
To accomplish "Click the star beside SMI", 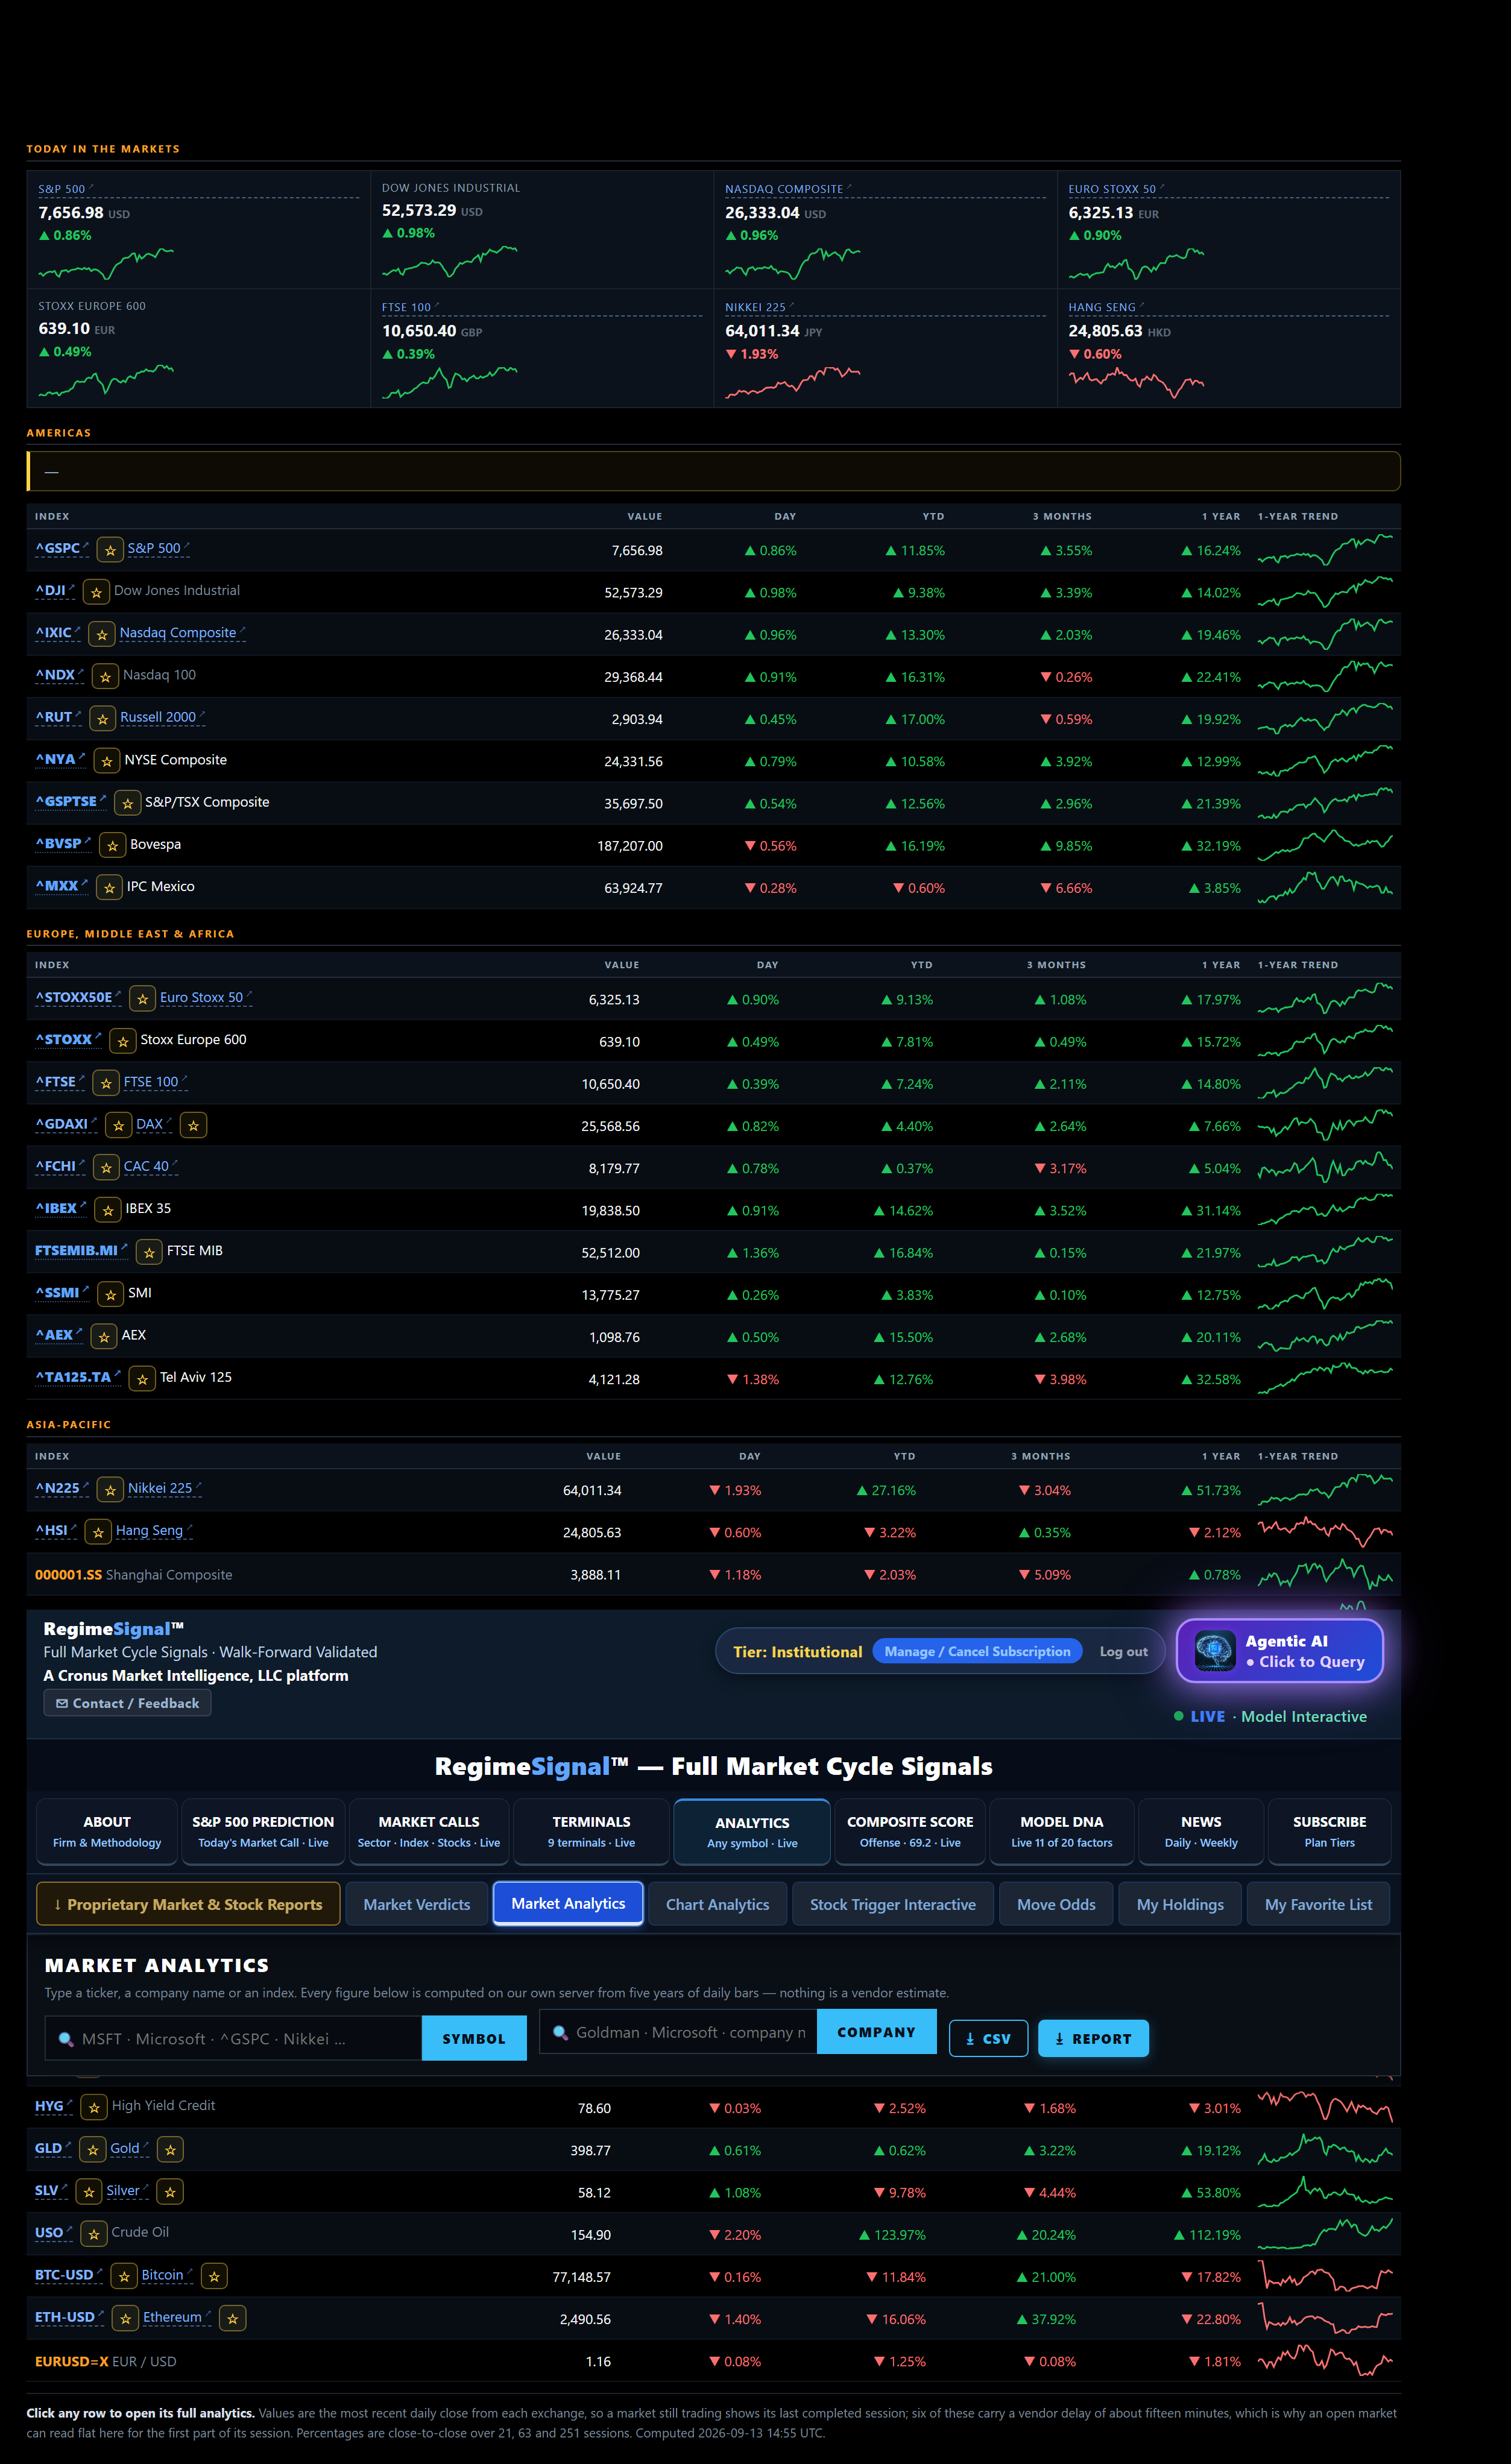I will (x=111, y=1294).
